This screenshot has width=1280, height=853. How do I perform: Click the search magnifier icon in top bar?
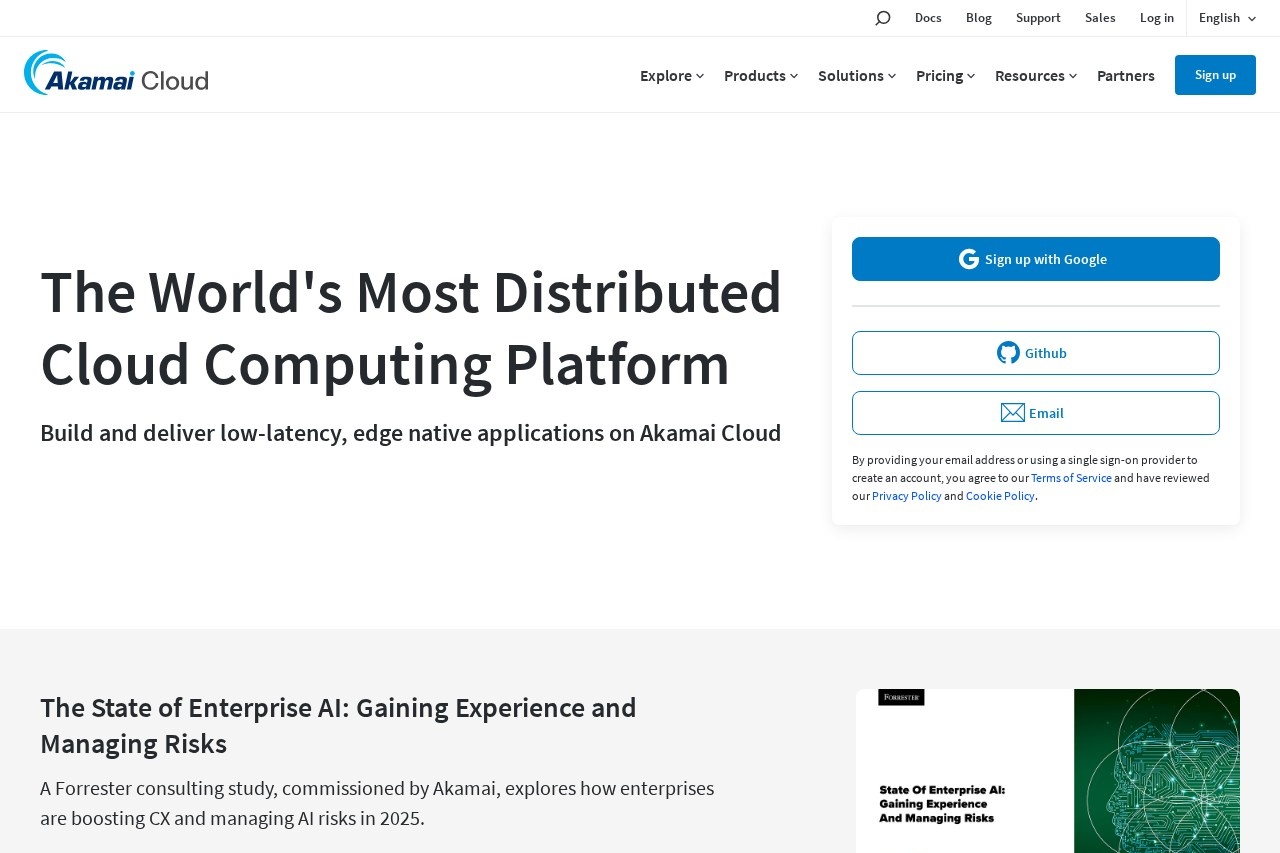point(882,17)
